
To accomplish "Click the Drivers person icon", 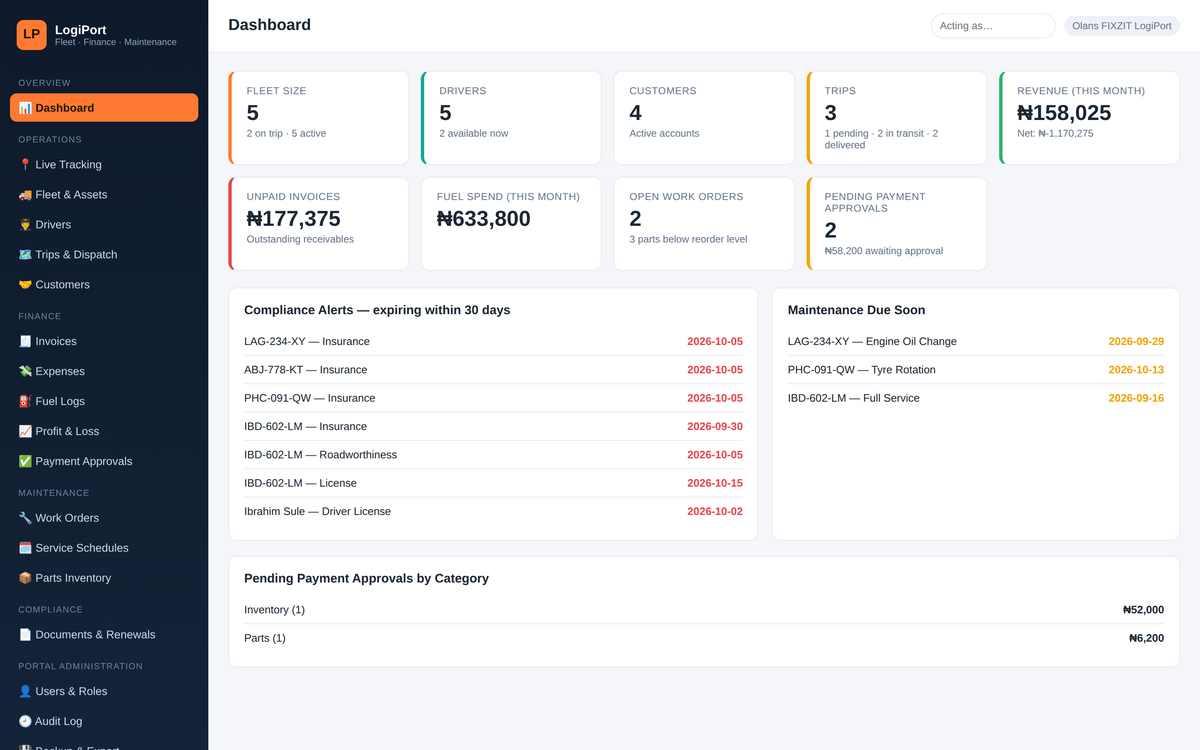I will tap(25, 225).
